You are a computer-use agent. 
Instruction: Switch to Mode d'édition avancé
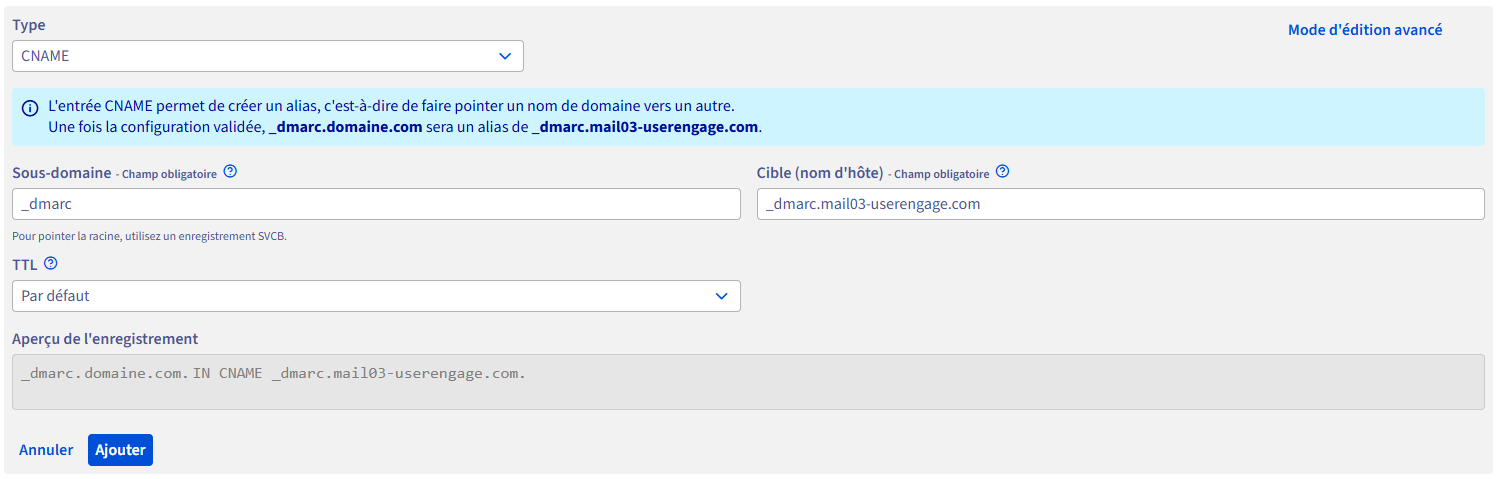point(1364,30)
